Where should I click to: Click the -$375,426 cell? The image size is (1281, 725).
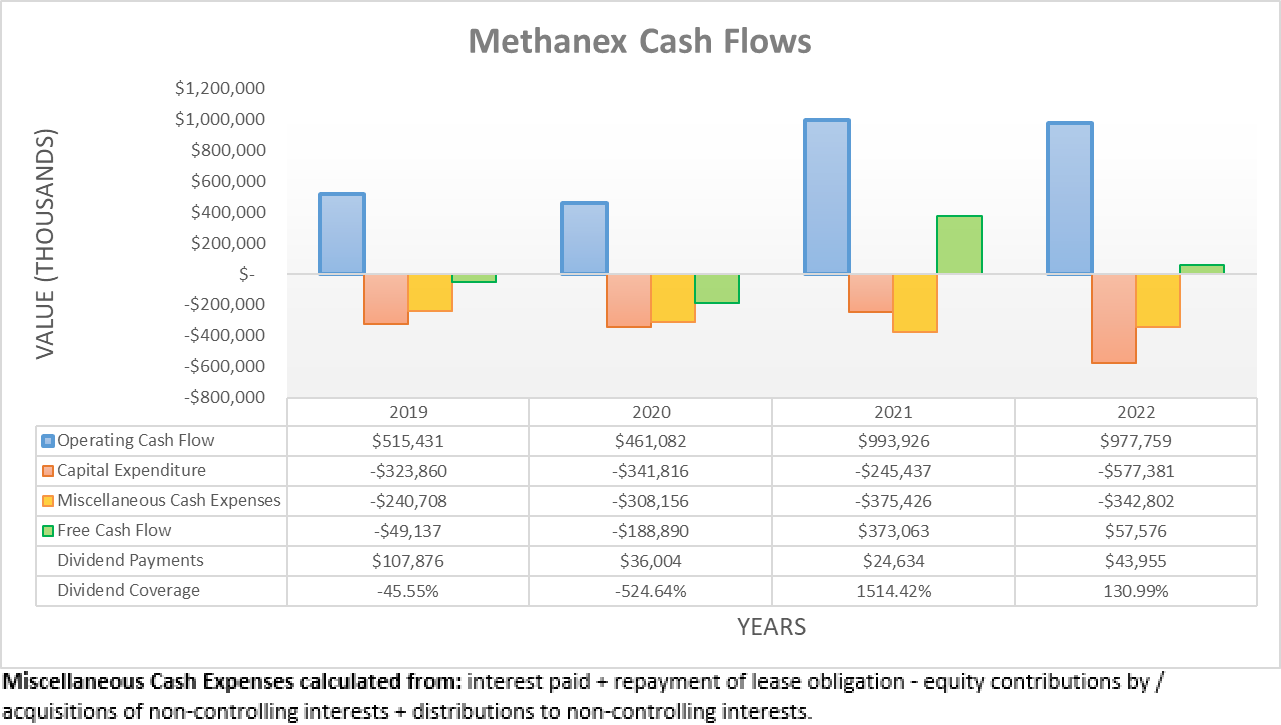893,501
